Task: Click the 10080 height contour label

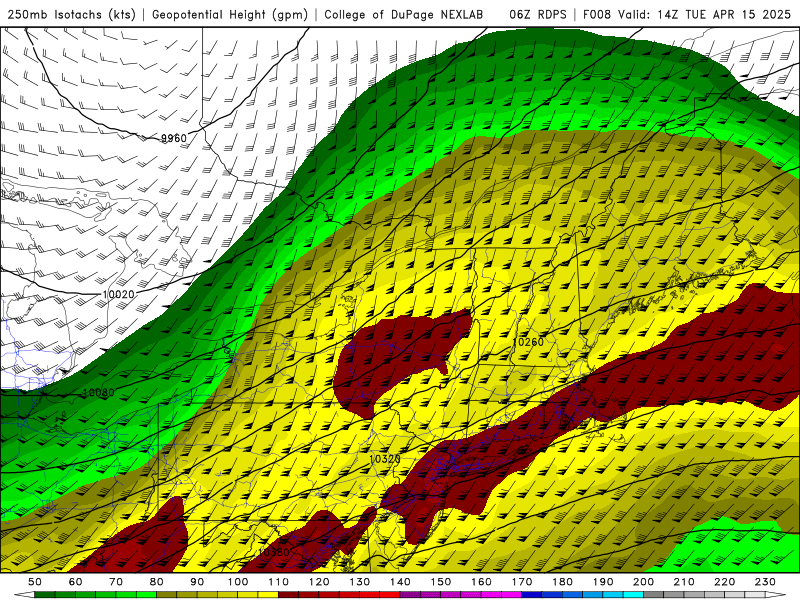Action: [98, 393]
